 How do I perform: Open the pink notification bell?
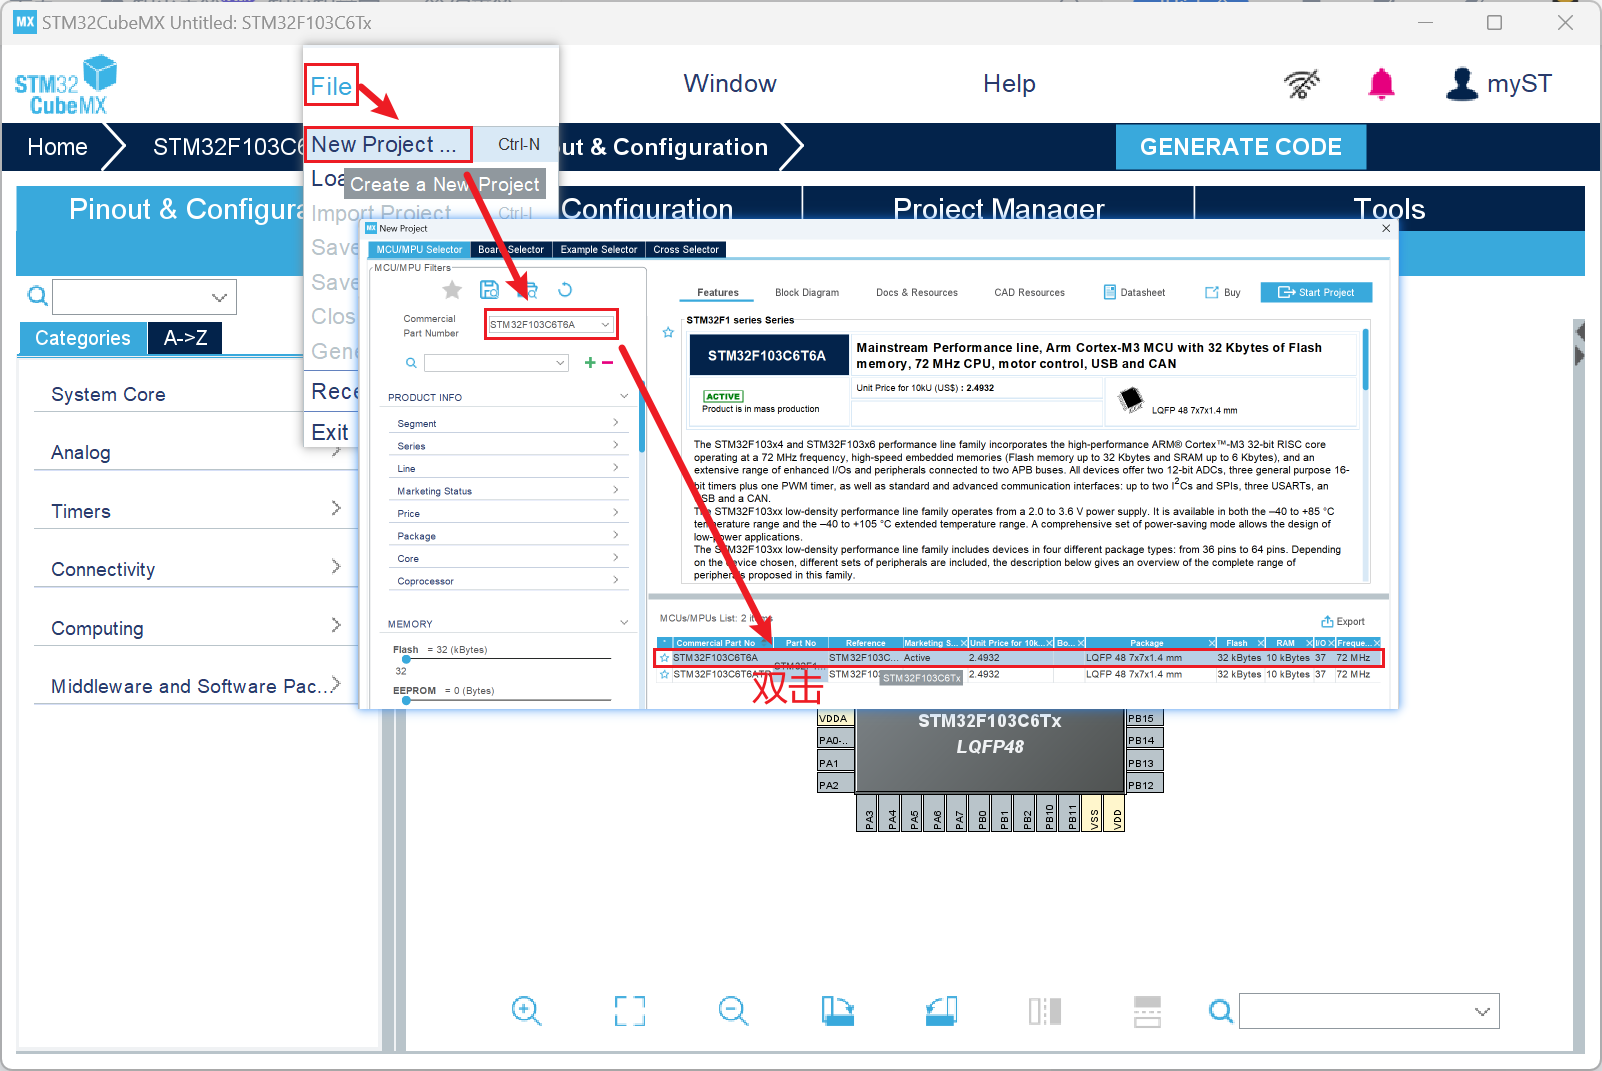[1381, 84]
